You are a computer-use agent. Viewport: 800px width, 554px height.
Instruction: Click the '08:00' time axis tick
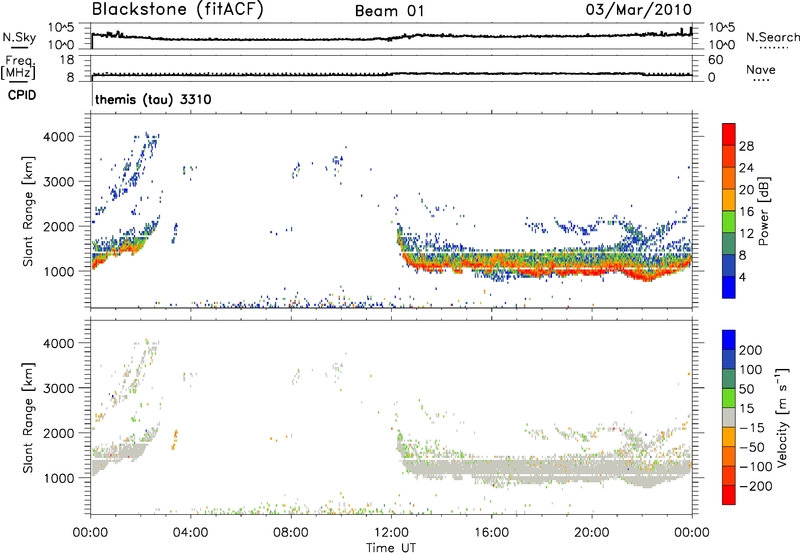click(291, 533)
